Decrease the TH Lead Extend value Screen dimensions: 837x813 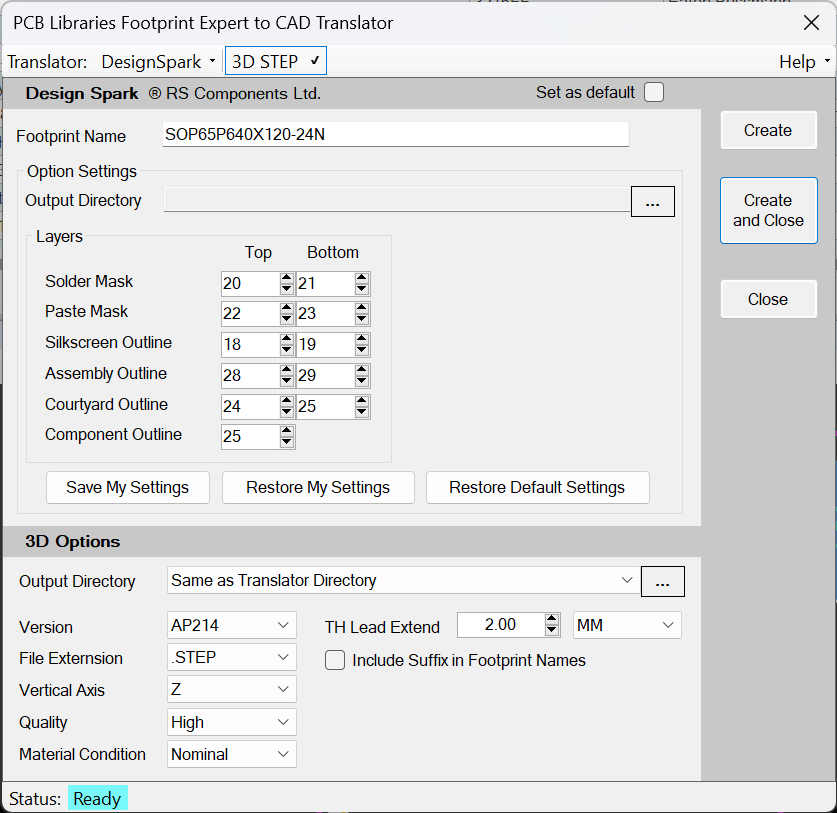coord(552,630)
